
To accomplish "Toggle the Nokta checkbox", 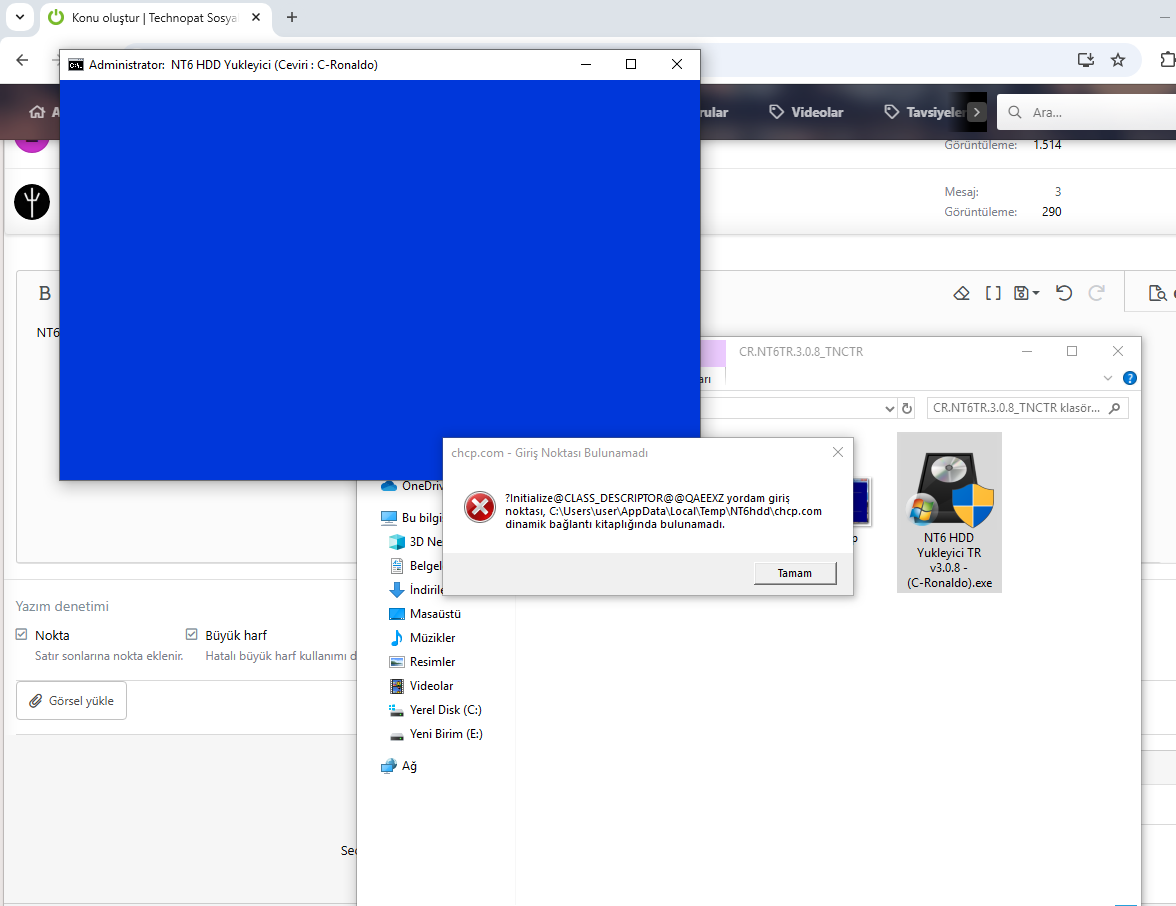I will (22, 634).
